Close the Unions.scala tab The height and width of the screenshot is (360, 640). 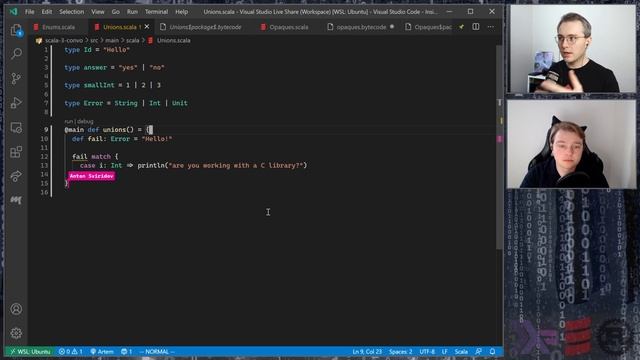pyautogui.click(x=147, y=27)
